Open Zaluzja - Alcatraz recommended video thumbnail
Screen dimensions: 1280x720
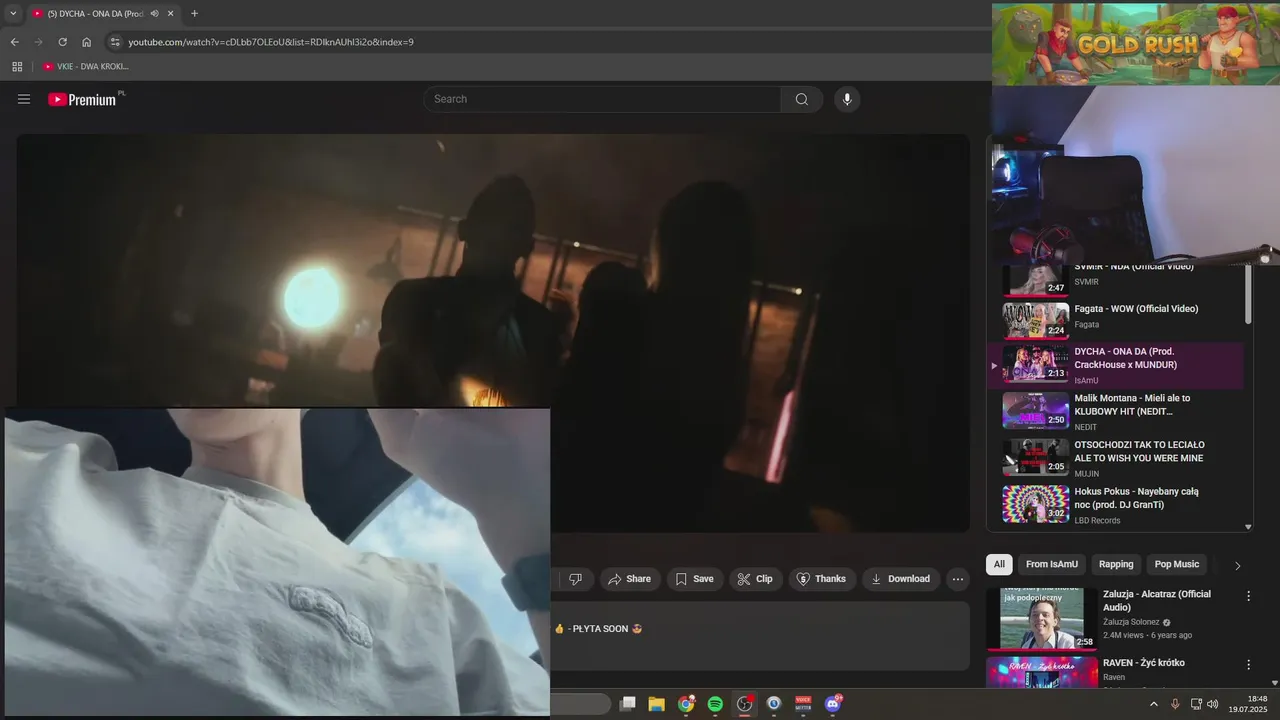pyautogui.click(x=1042, y=619)
